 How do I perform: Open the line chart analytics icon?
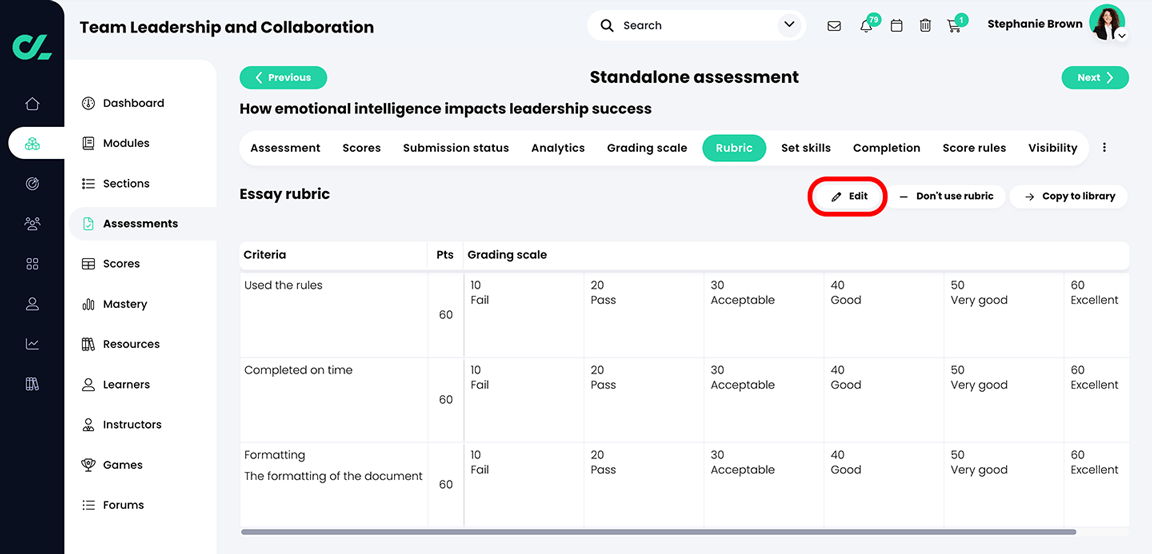tap(32, 344)
